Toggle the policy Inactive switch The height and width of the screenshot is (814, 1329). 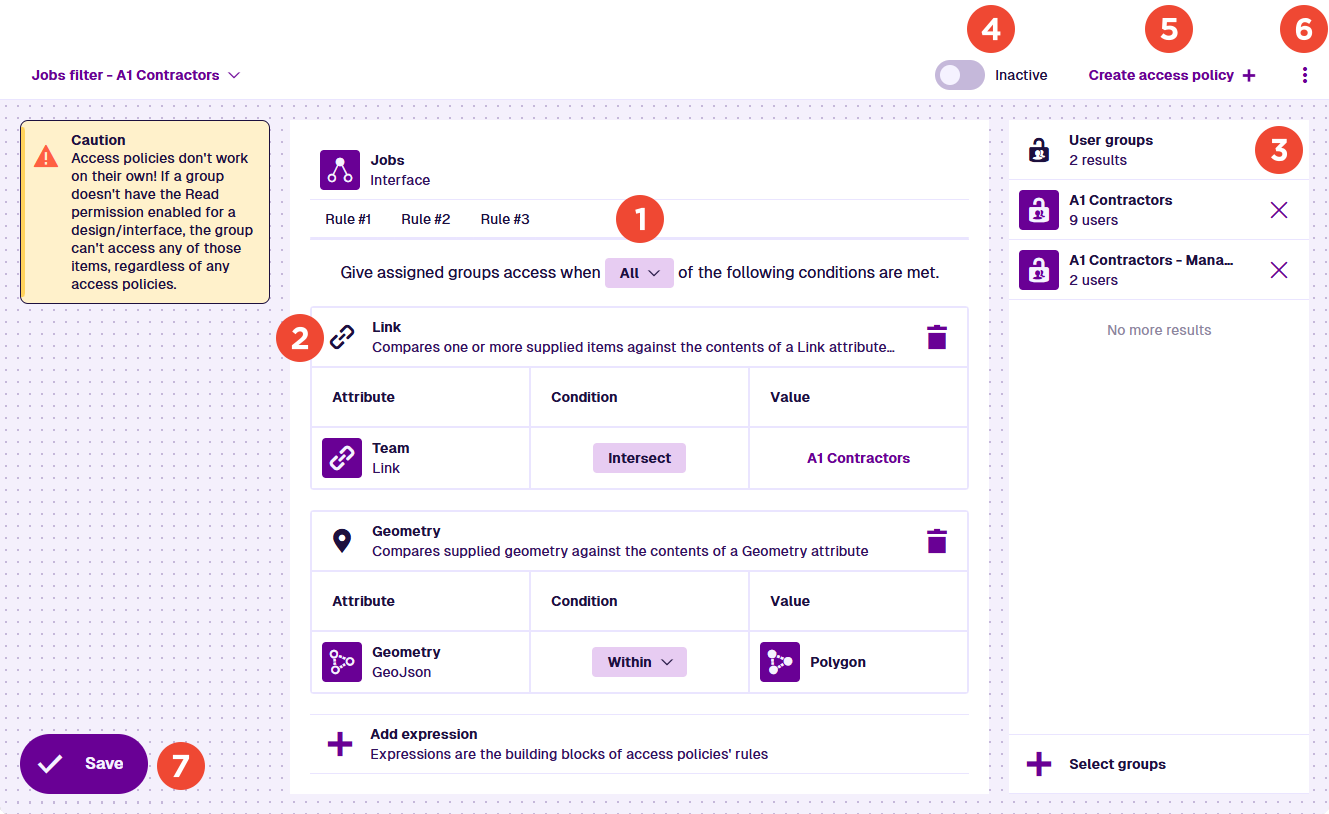pyautogui.click(x=959, y=75)
